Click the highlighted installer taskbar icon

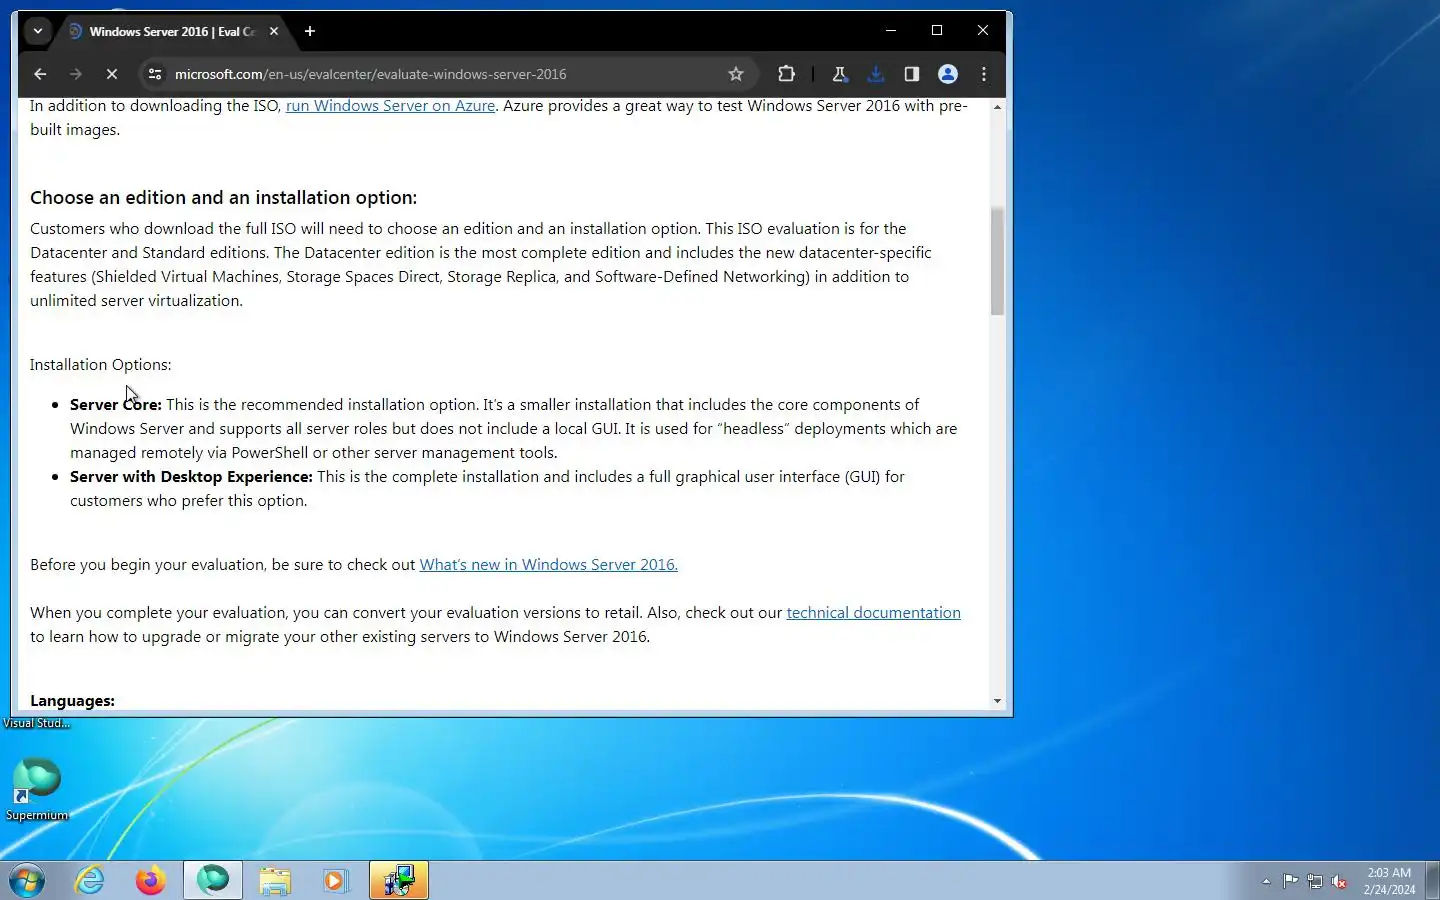399,881
